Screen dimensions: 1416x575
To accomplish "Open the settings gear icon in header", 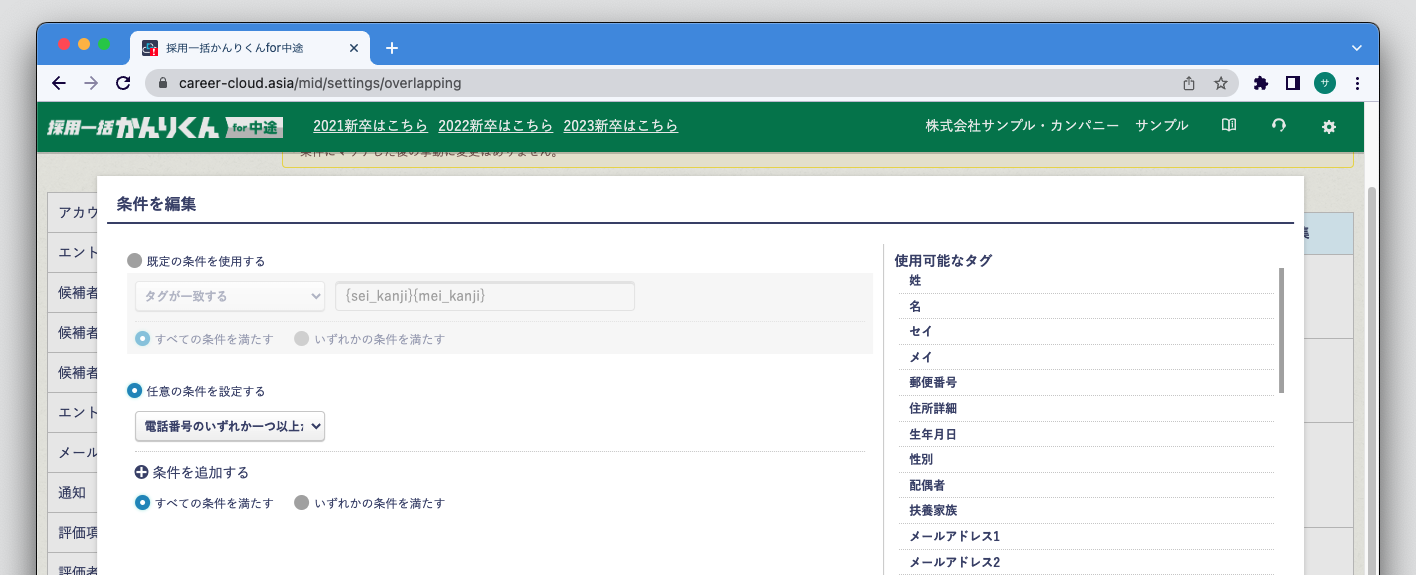I will click(1329, 127).
